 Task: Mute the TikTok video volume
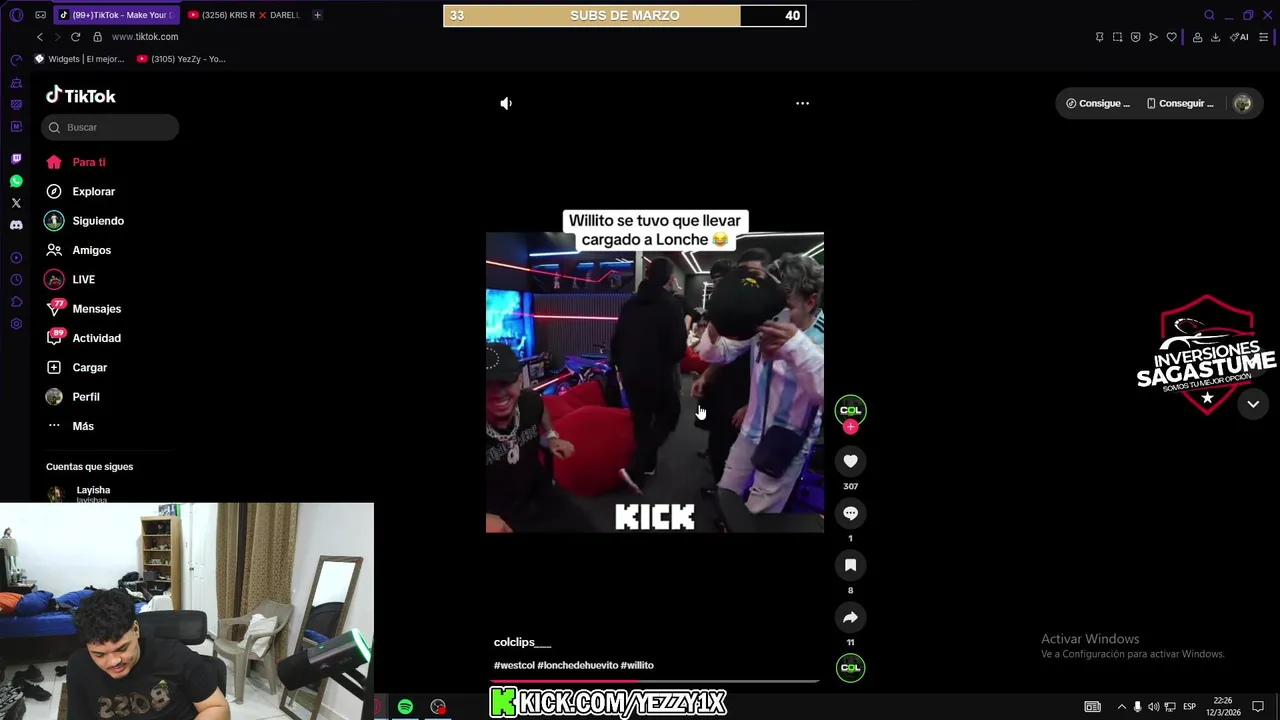point(506,103)
